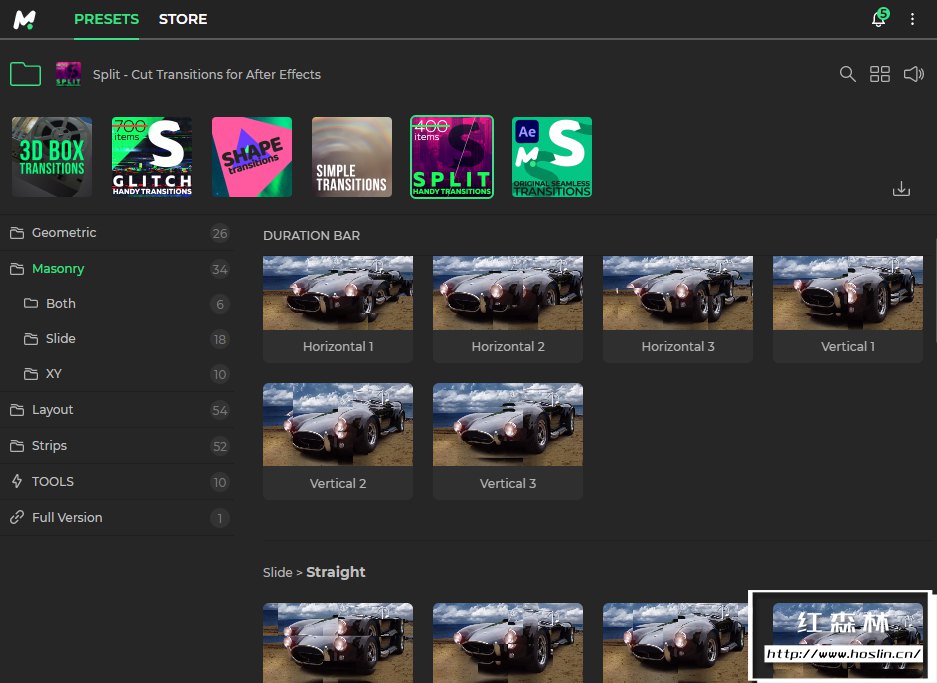This screenshot has height=683, width=937.
Task: Select the Simple Transitions pack
Action: pyautogui.click(x=352, y=157)
